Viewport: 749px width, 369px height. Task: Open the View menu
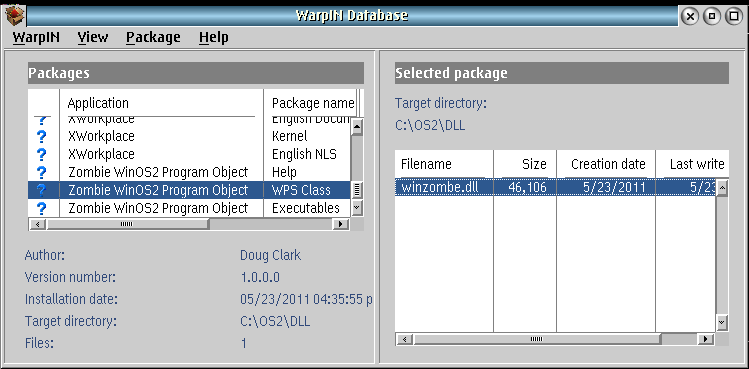point(93,37)
